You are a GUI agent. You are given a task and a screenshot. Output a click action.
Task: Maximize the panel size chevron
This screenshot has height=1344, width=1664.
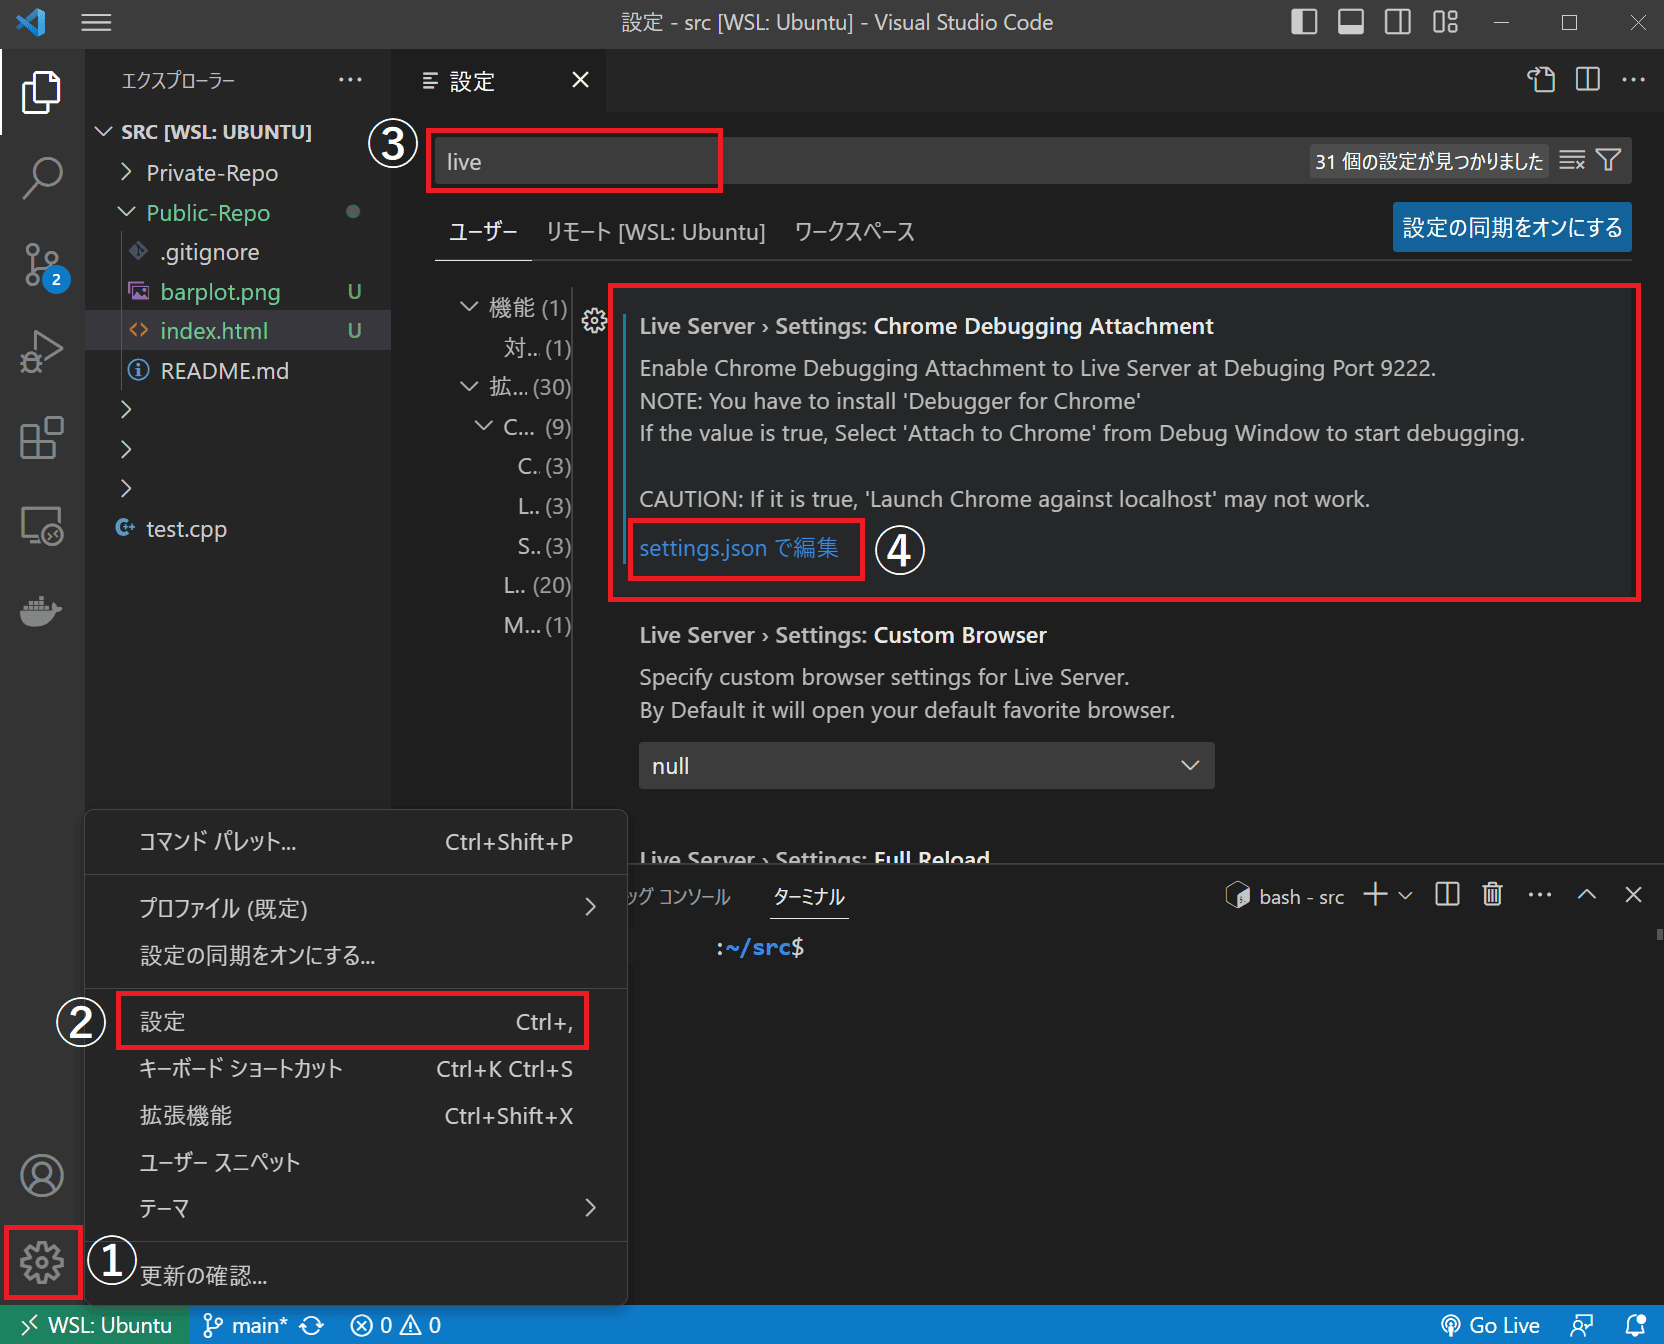point(1587,894)
